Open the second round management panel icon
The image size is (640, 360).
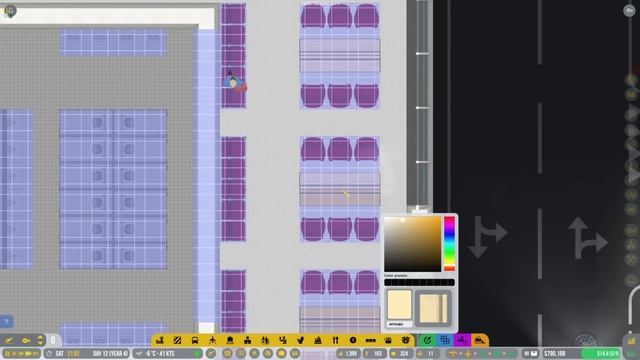click(x=241, y=353)
